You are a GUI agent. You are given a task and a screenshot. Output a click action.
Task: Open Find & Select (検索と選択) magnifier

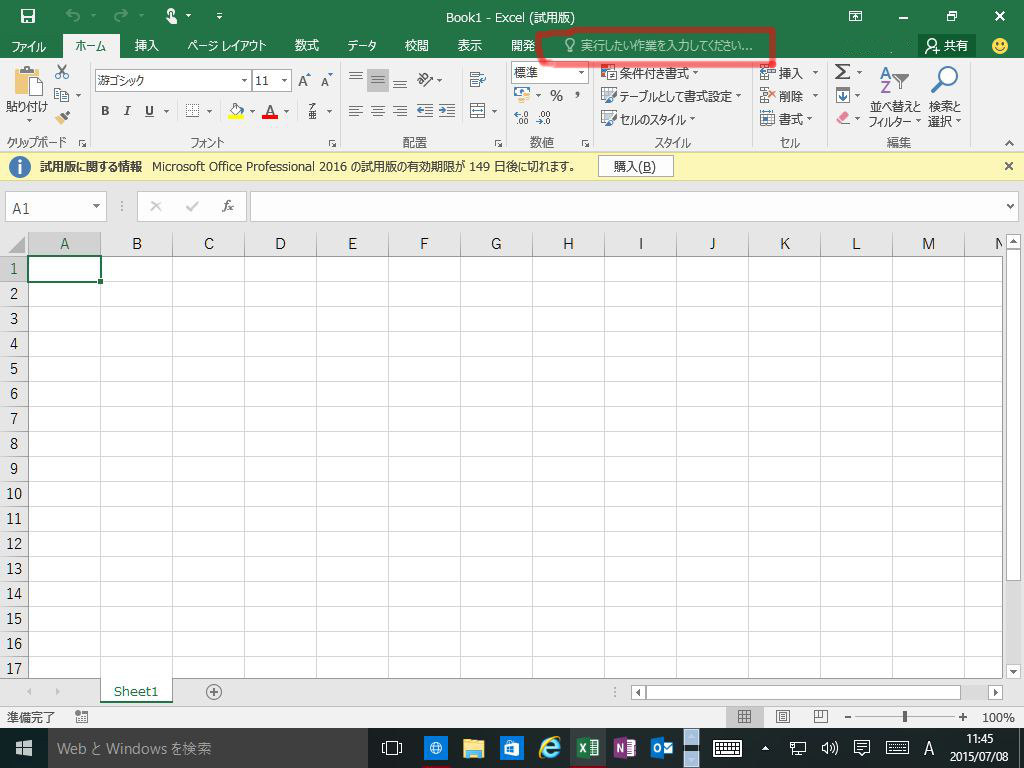[x=944, y=97]
